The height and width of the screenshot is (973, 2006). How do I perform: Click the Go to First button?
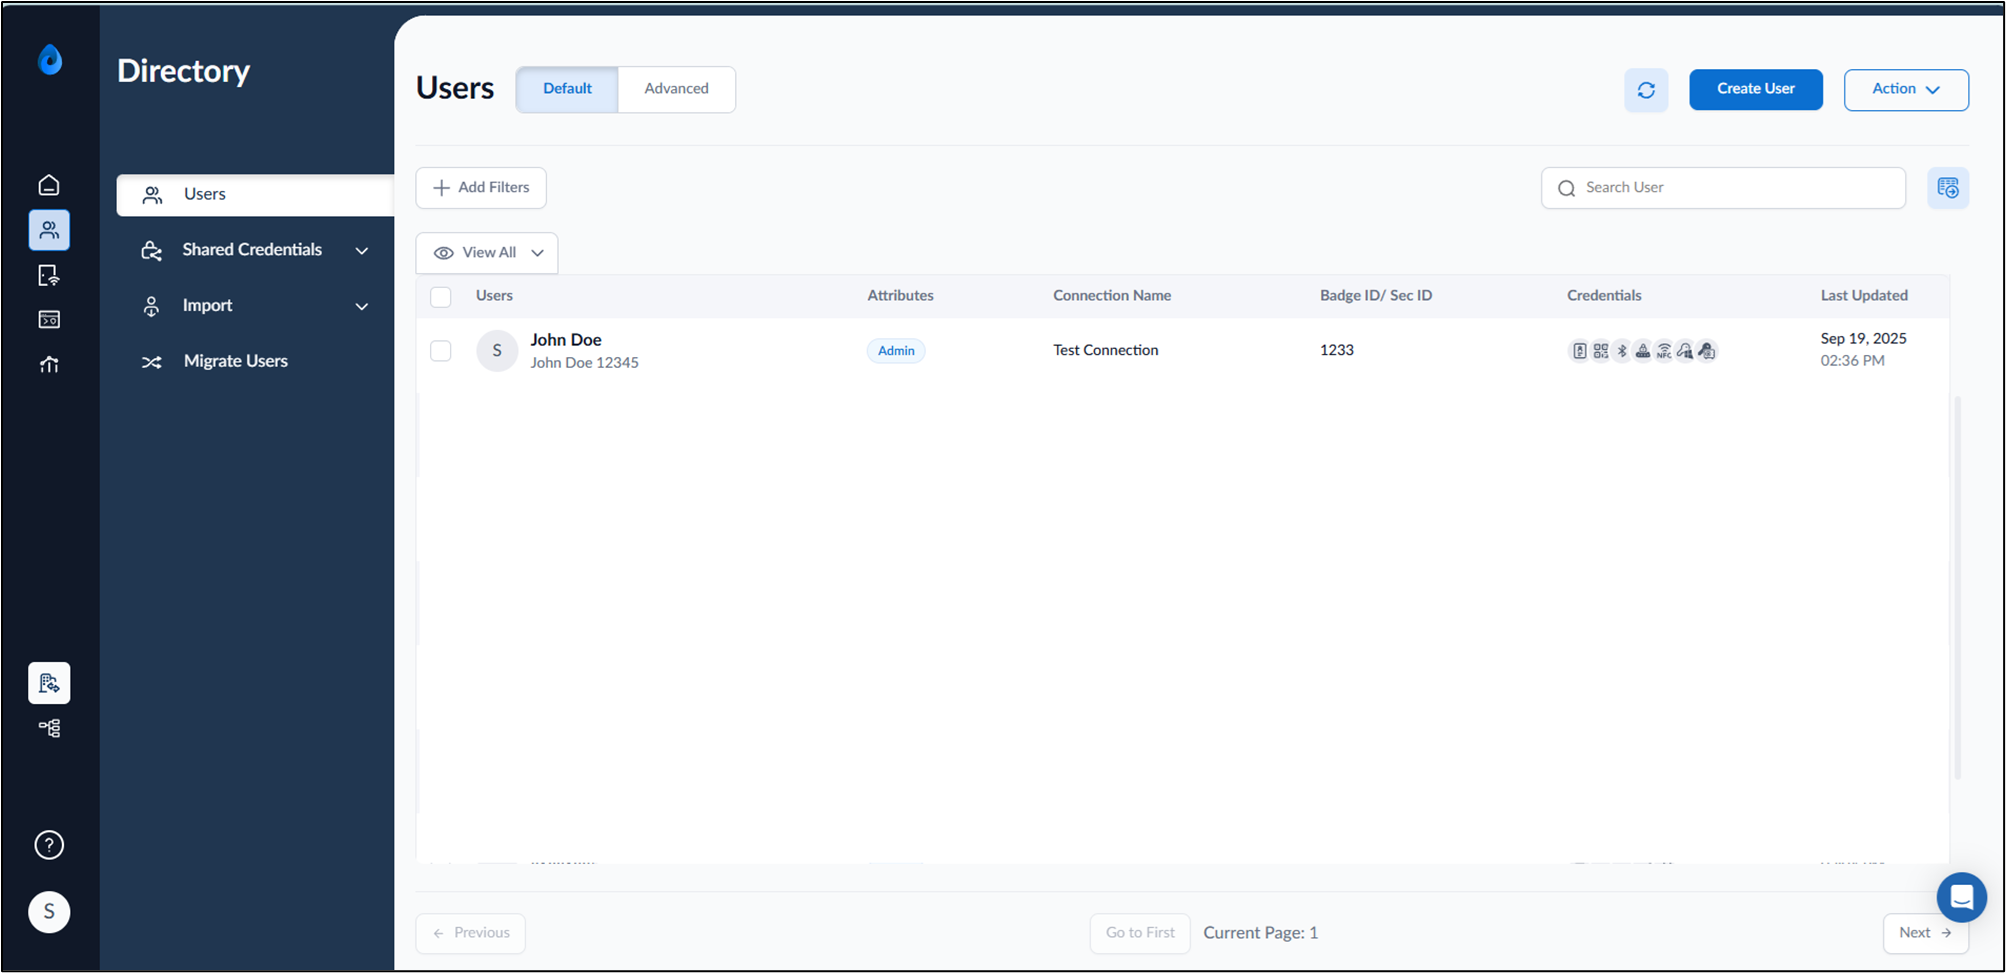(x=1140, y=933)
